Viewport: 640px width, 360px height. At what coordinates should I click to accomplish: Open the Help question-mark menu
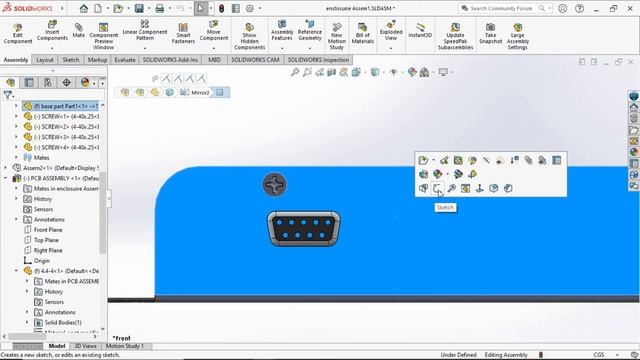click(579, 8)
